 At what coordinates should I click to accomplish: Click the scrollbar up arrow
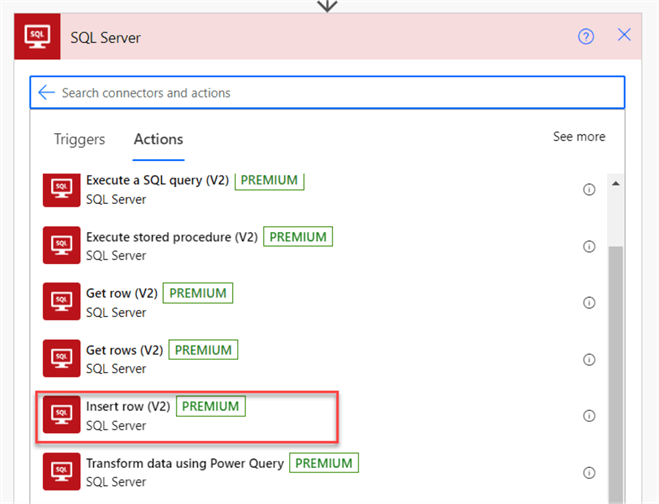click(x=616, y=183)
